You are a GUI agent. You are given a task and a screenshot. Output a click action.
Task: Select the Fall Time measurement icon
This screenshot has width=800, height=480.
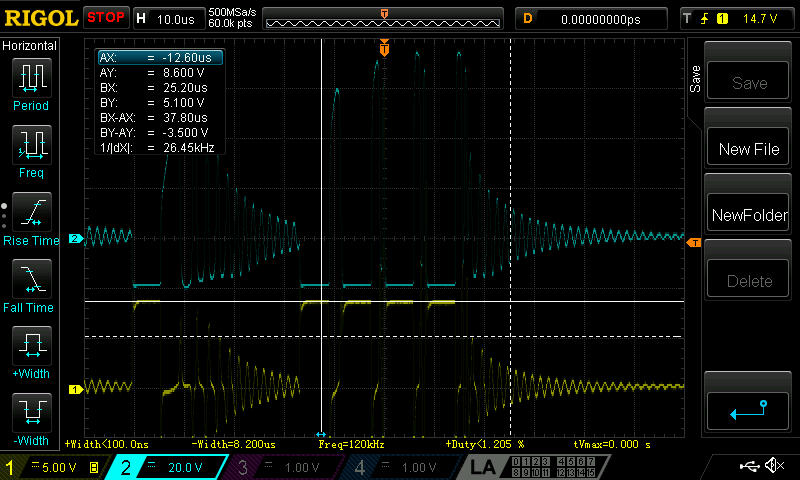32,279
